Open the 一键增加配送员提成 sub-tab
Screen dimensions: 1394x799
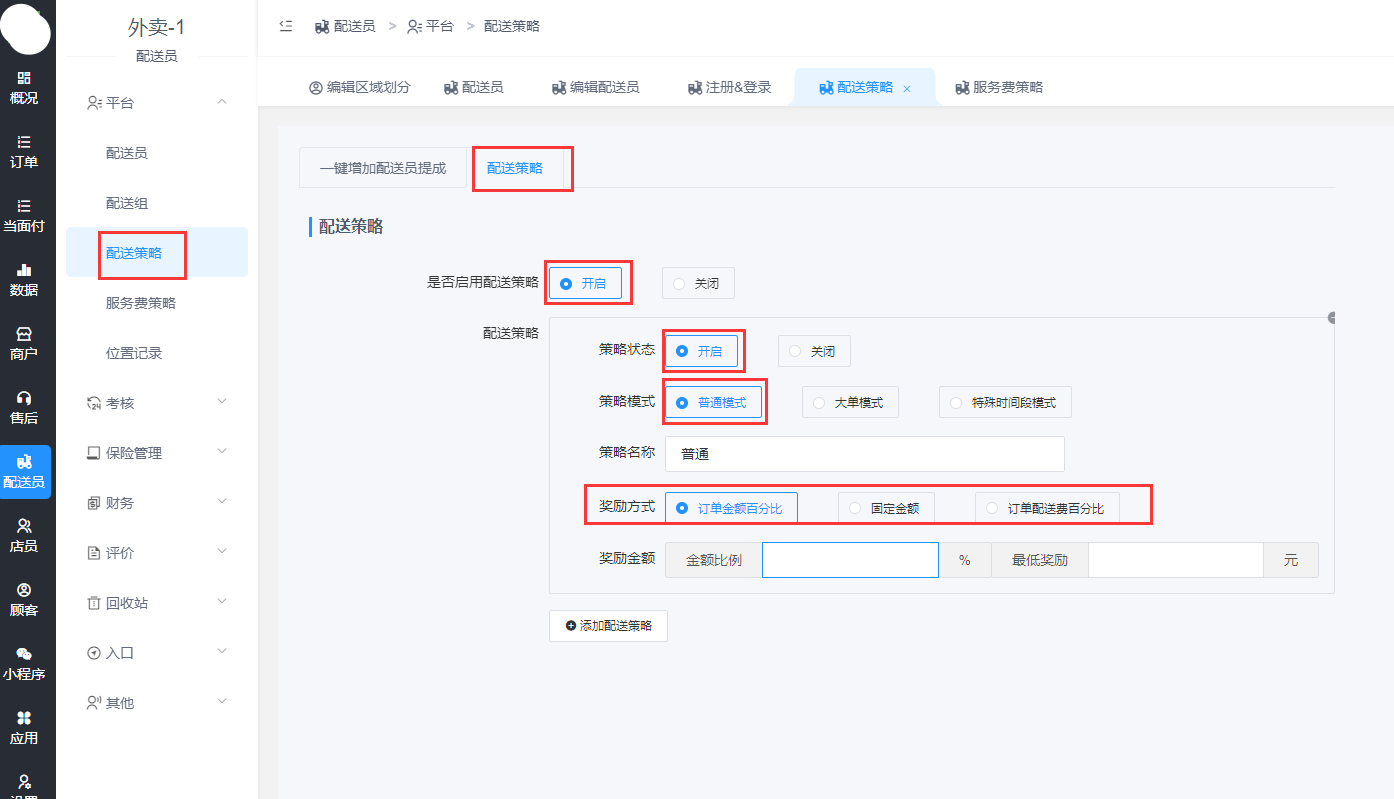pyautogui.click(x=383, y=168)
